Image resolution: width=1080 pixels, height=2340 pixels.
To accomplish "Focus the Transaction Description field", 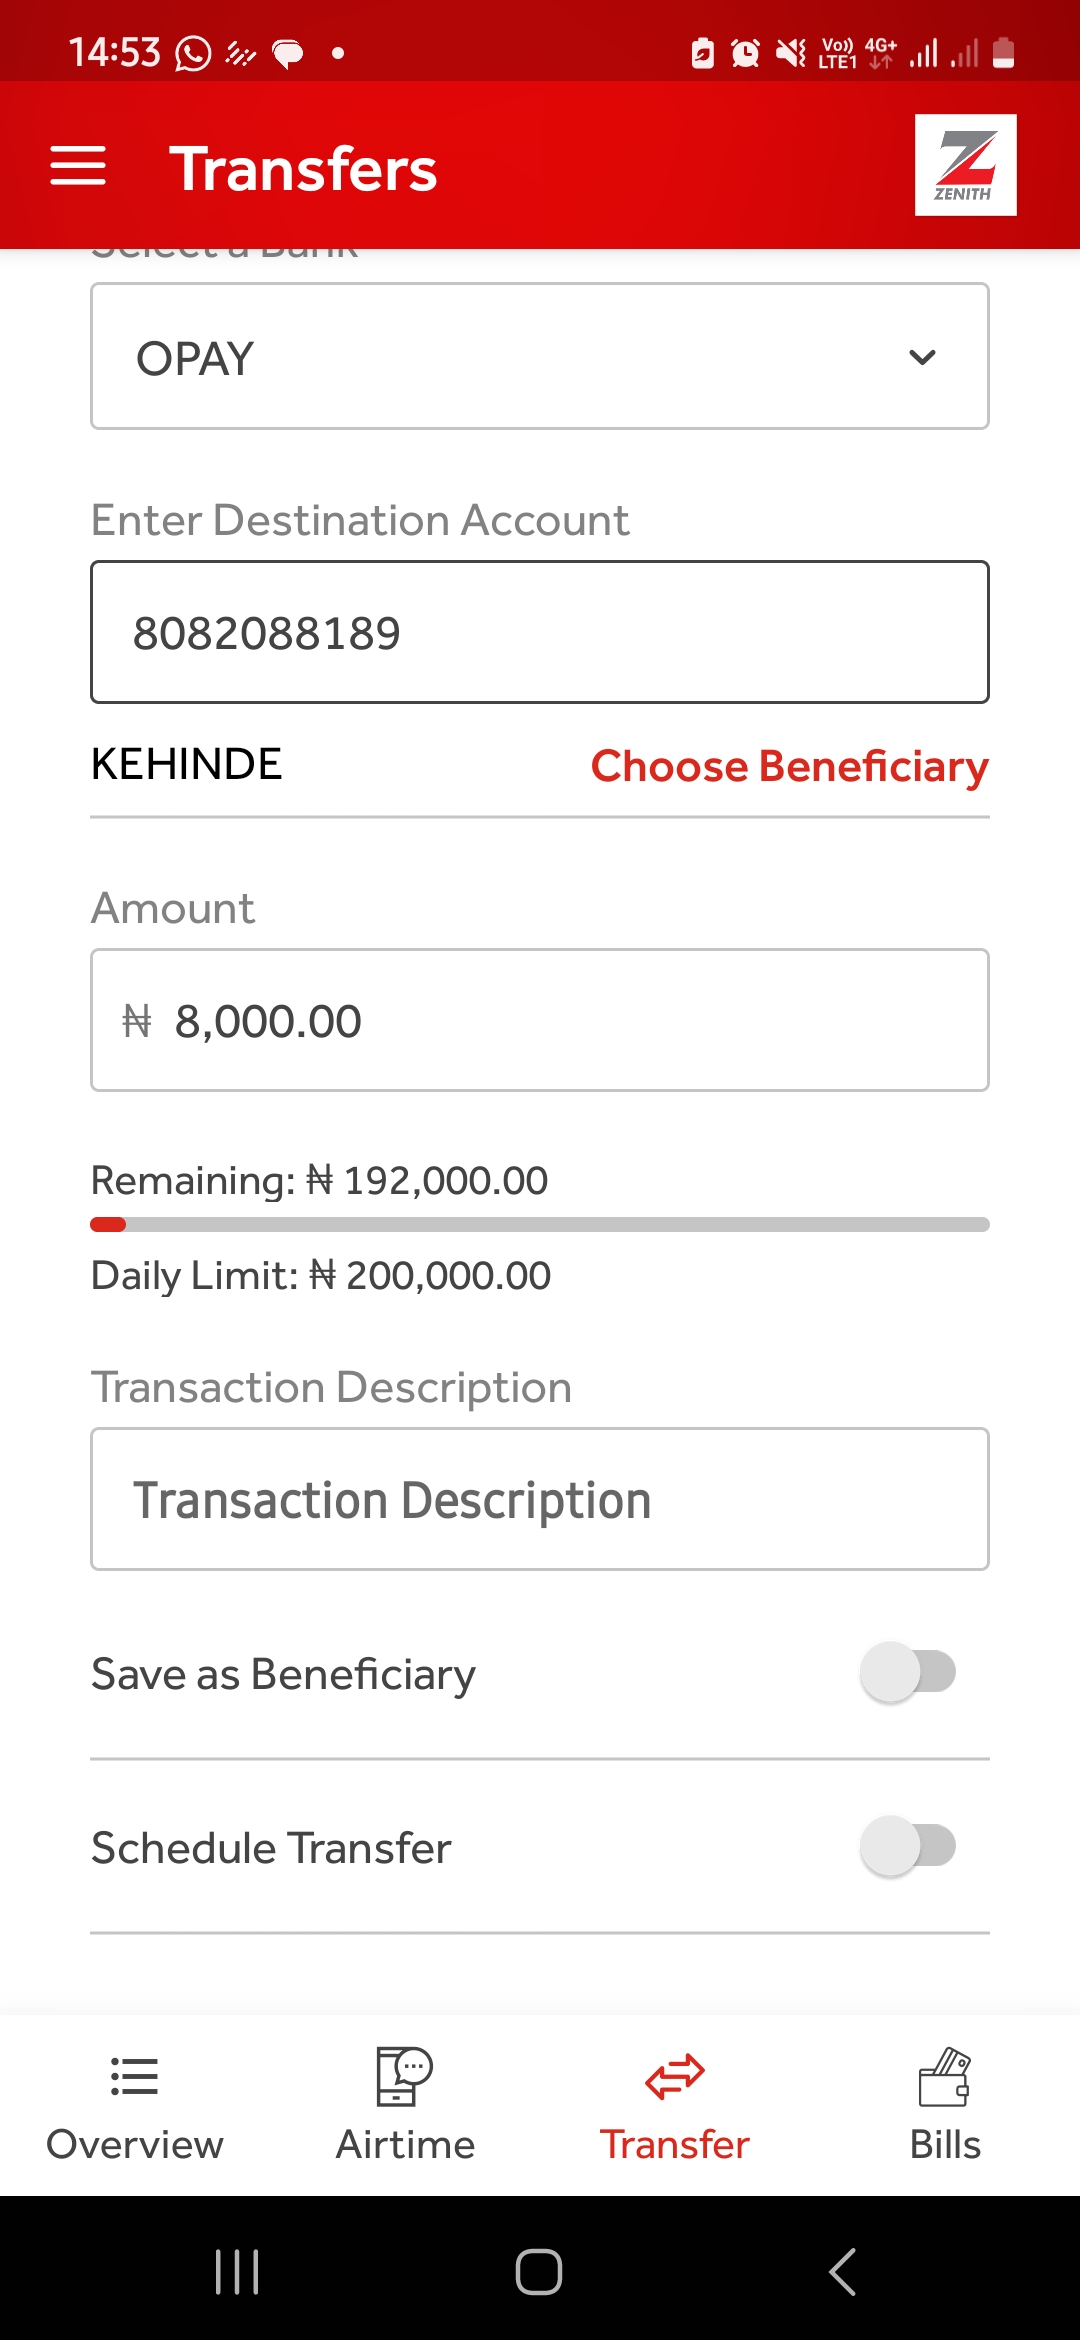I will [540, 1499].
